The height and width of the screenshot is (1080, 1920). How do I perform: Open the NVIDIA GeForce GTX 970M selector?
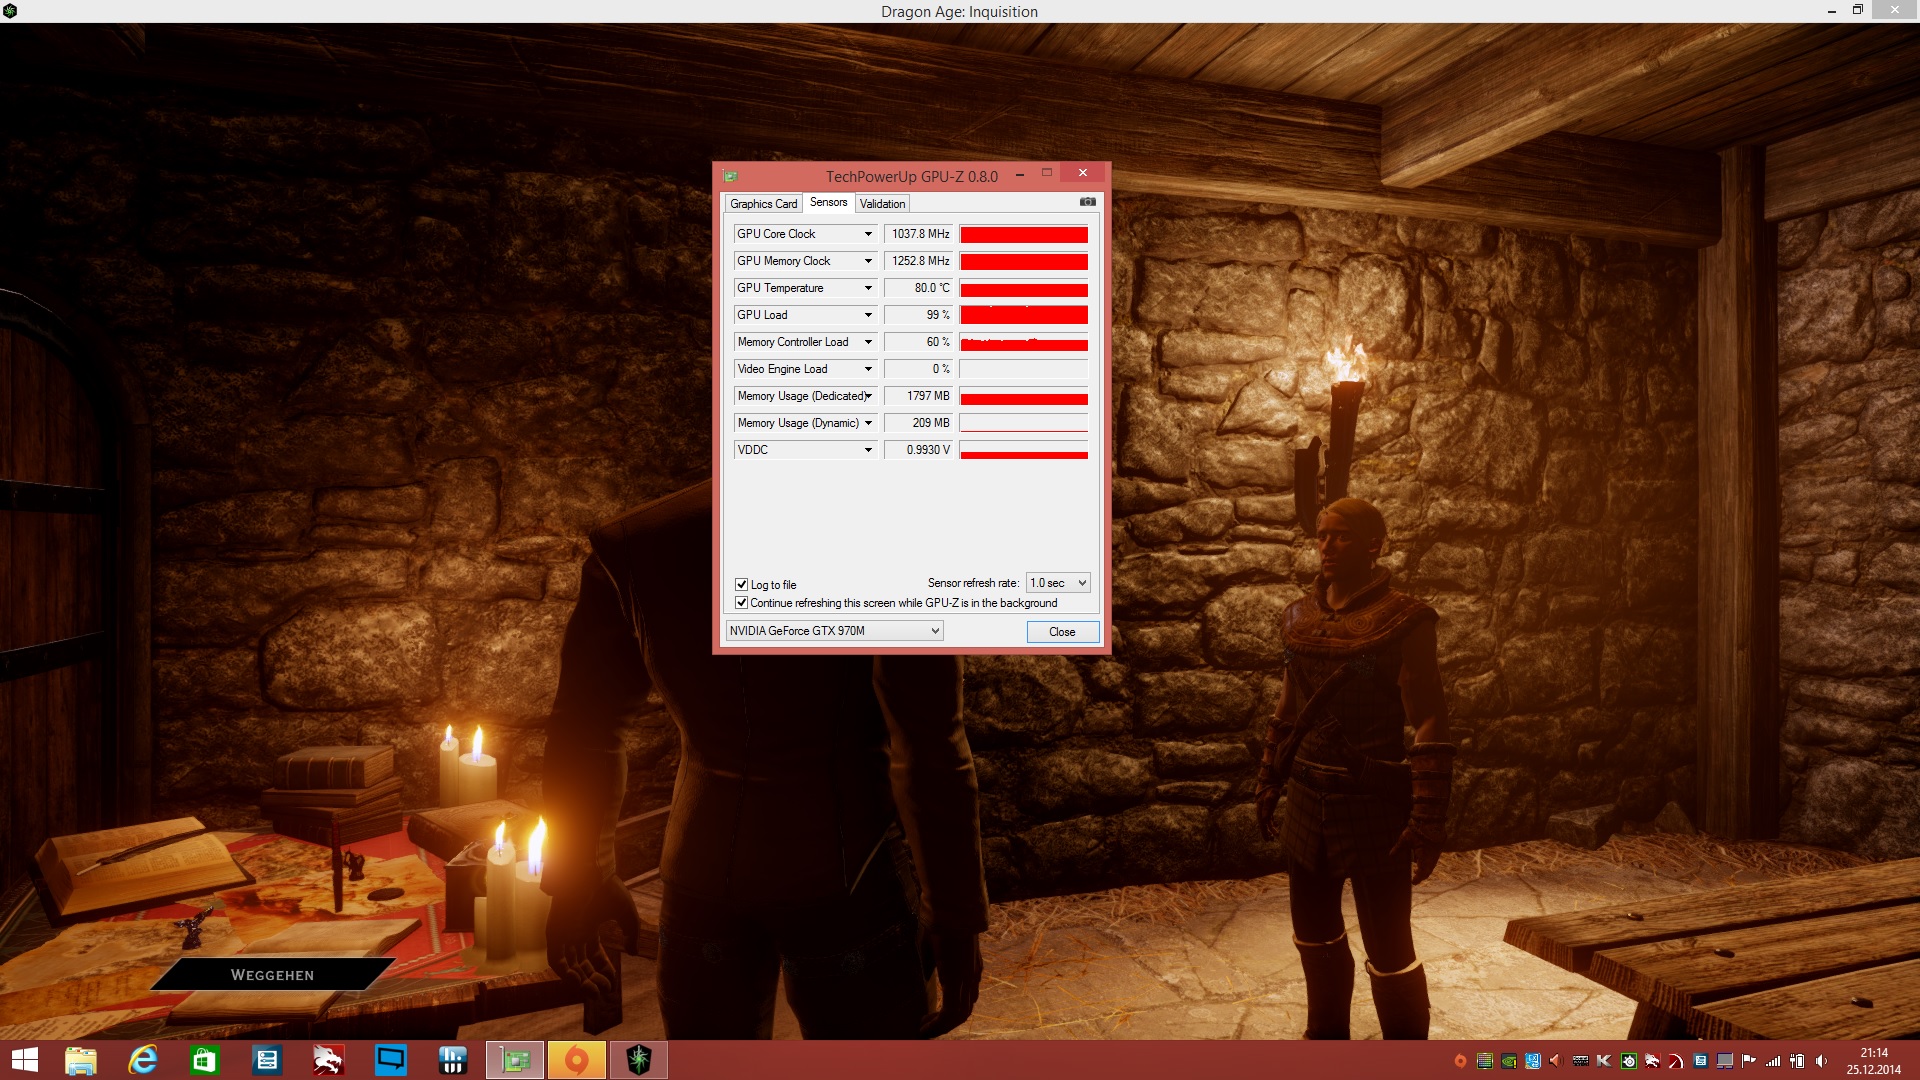(x=834, y=630)
